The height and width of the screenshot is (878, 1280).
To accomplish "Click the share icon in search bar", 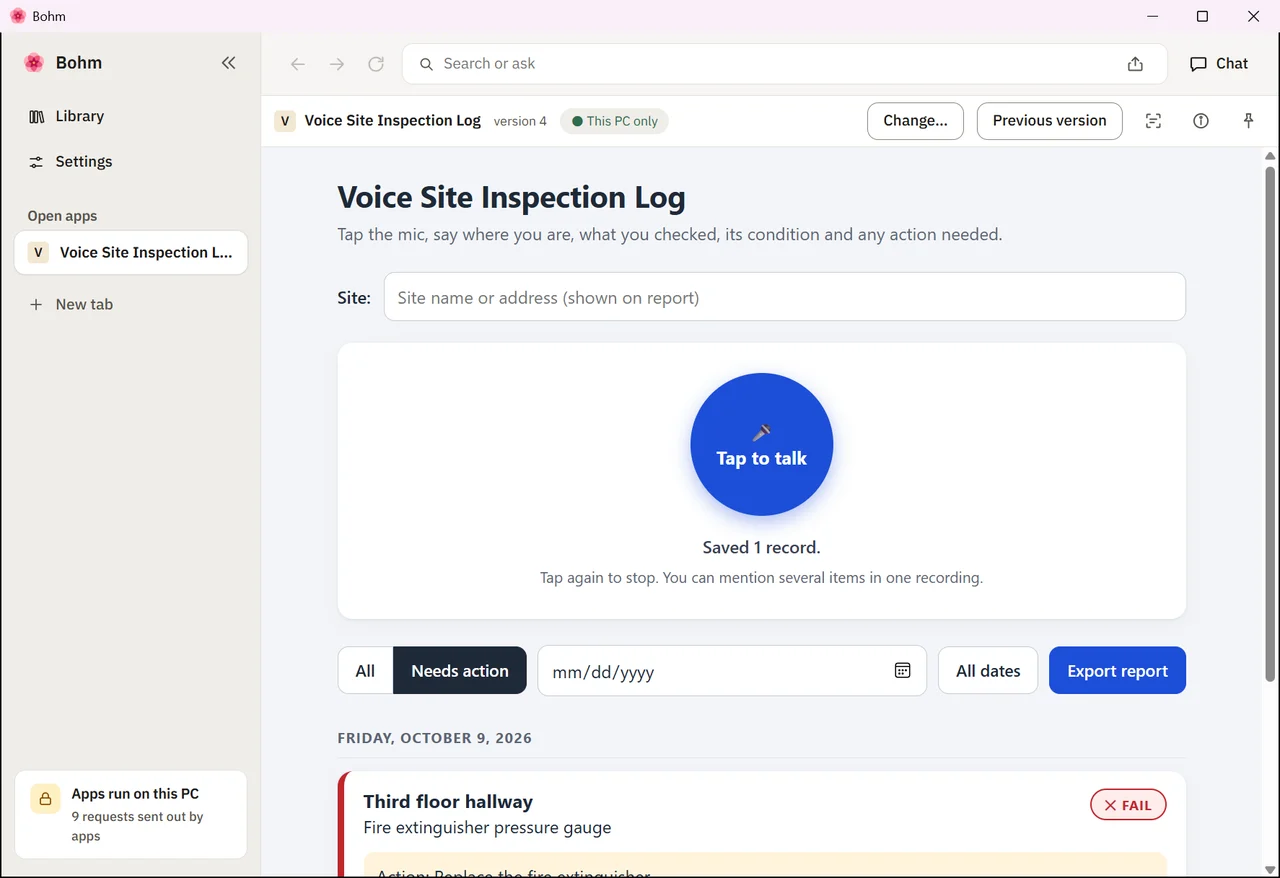I will 1135,64.
